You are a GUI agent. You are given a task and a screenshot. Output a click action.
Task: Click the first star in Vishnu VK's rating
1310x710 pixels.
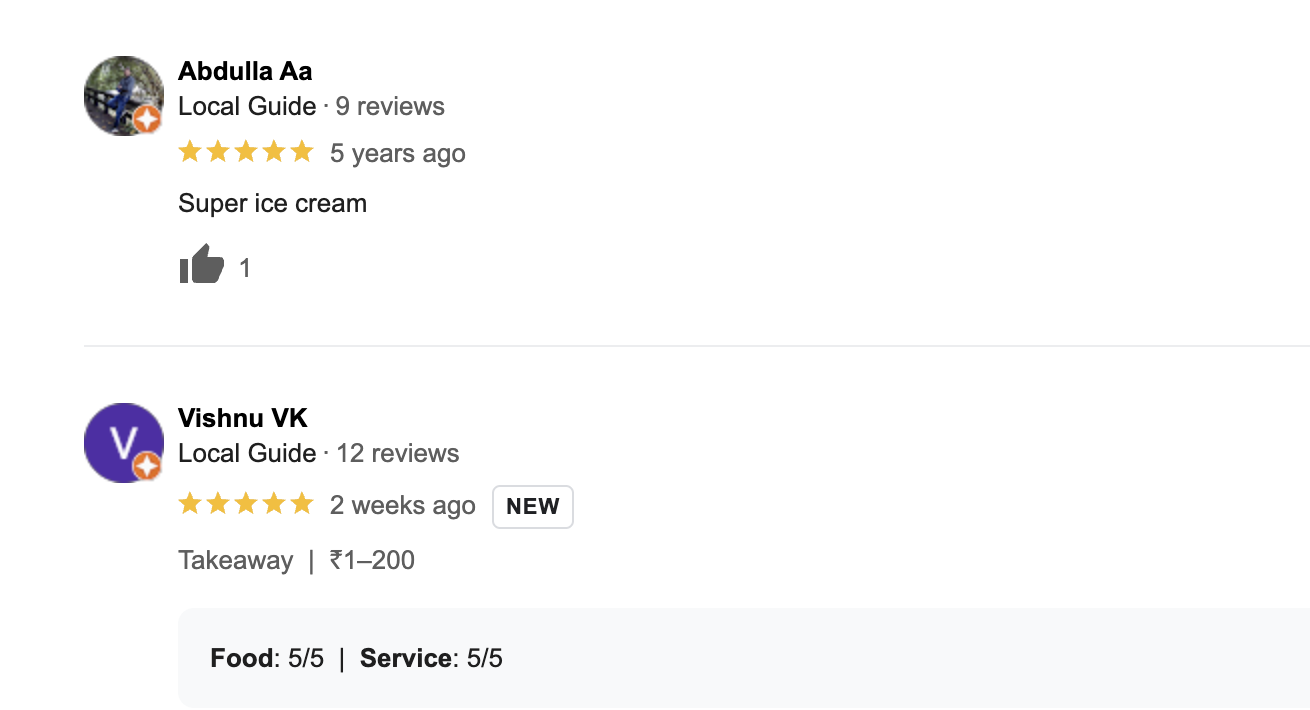click(x=190, y=504)
